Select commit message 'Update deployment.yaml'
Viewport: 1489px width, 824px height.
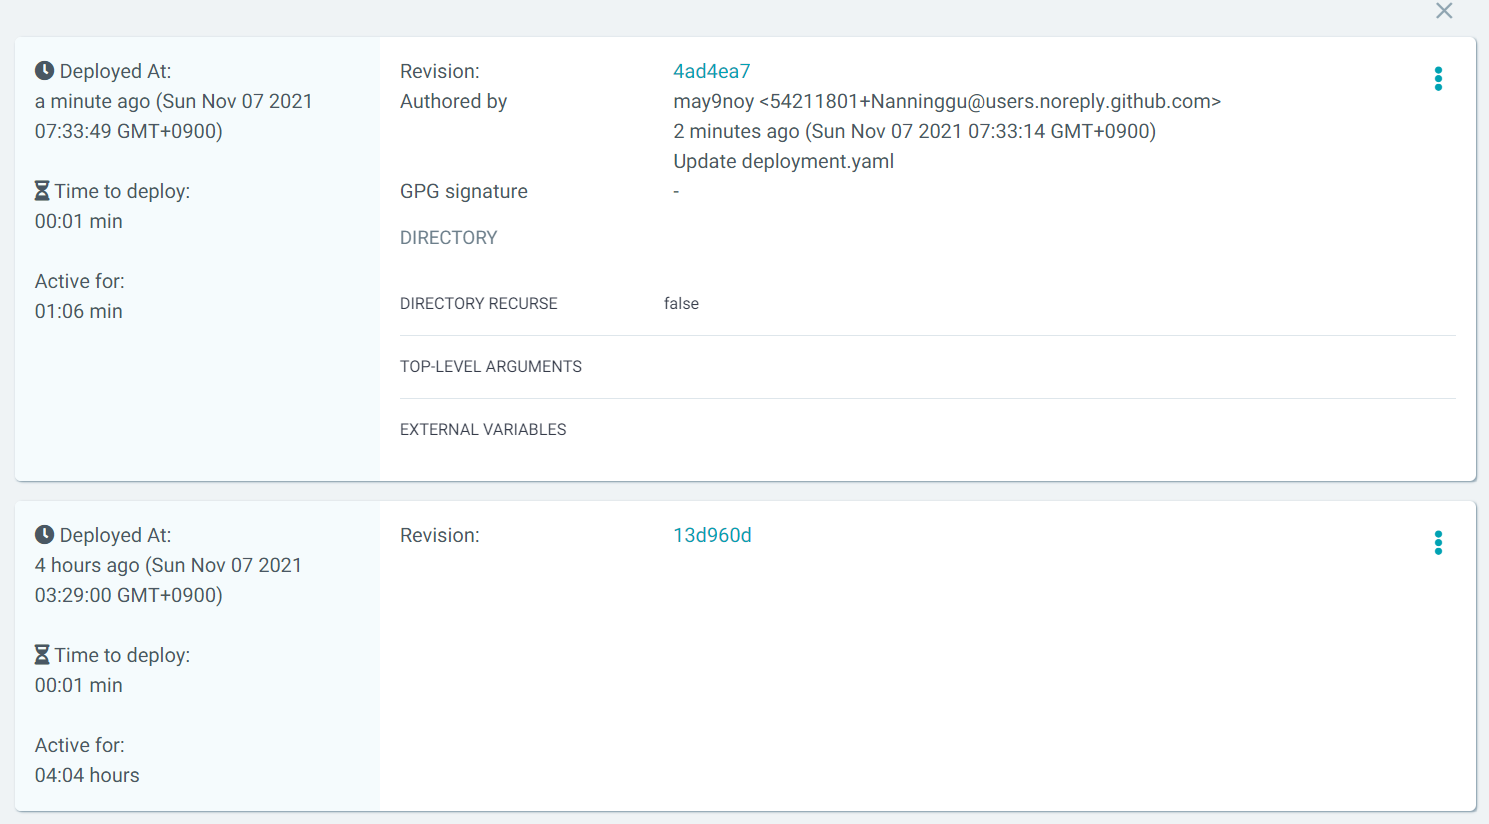pos(784,161)
